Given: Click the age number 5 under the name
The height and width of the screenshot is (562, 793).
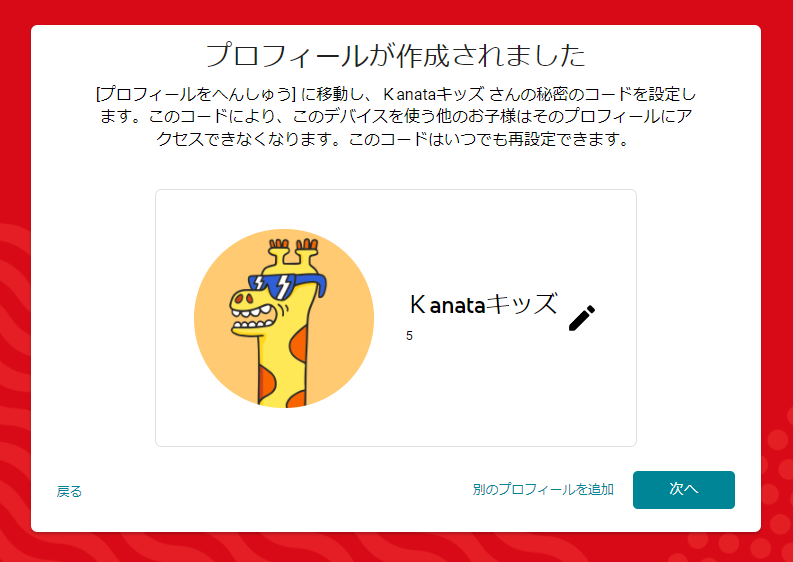Looking at the screenshot, I should pyautogui.click(x=409, y=336).
